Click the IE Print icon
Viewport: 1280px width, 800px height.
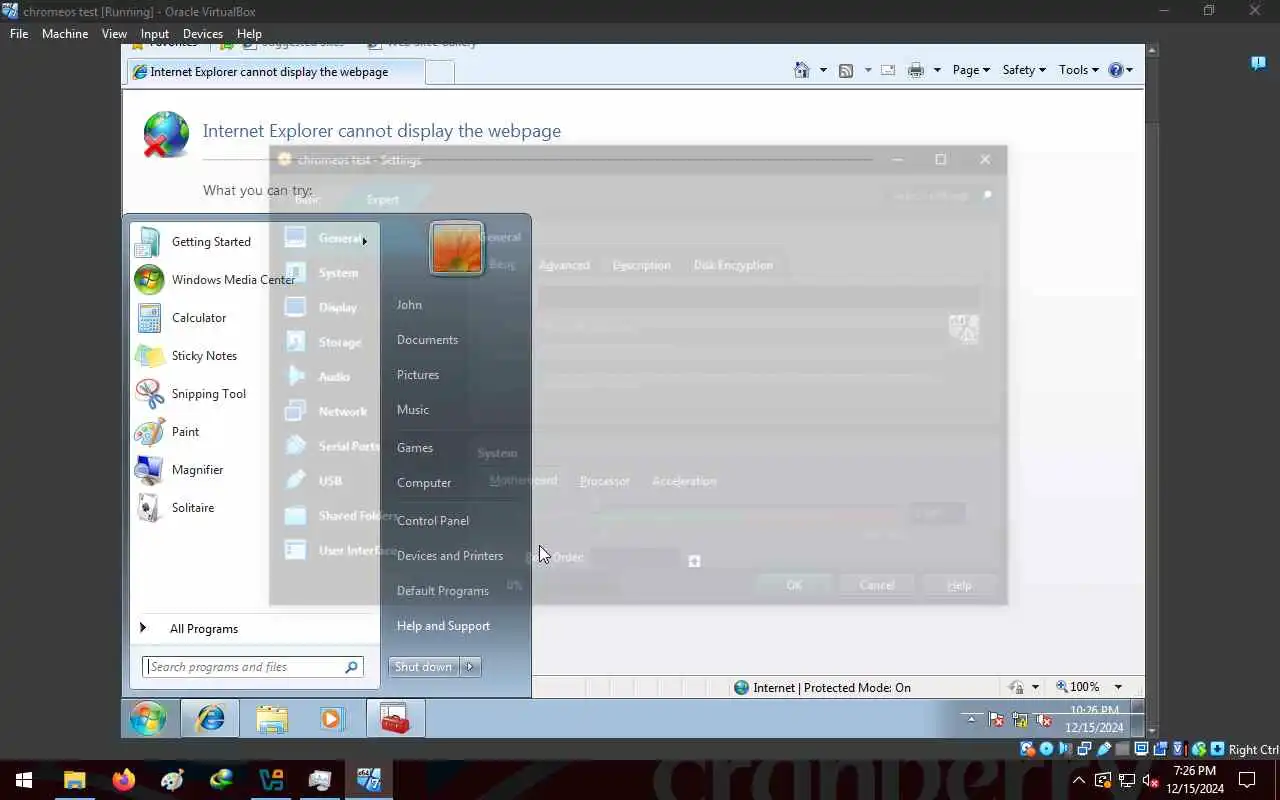point(915,70)
